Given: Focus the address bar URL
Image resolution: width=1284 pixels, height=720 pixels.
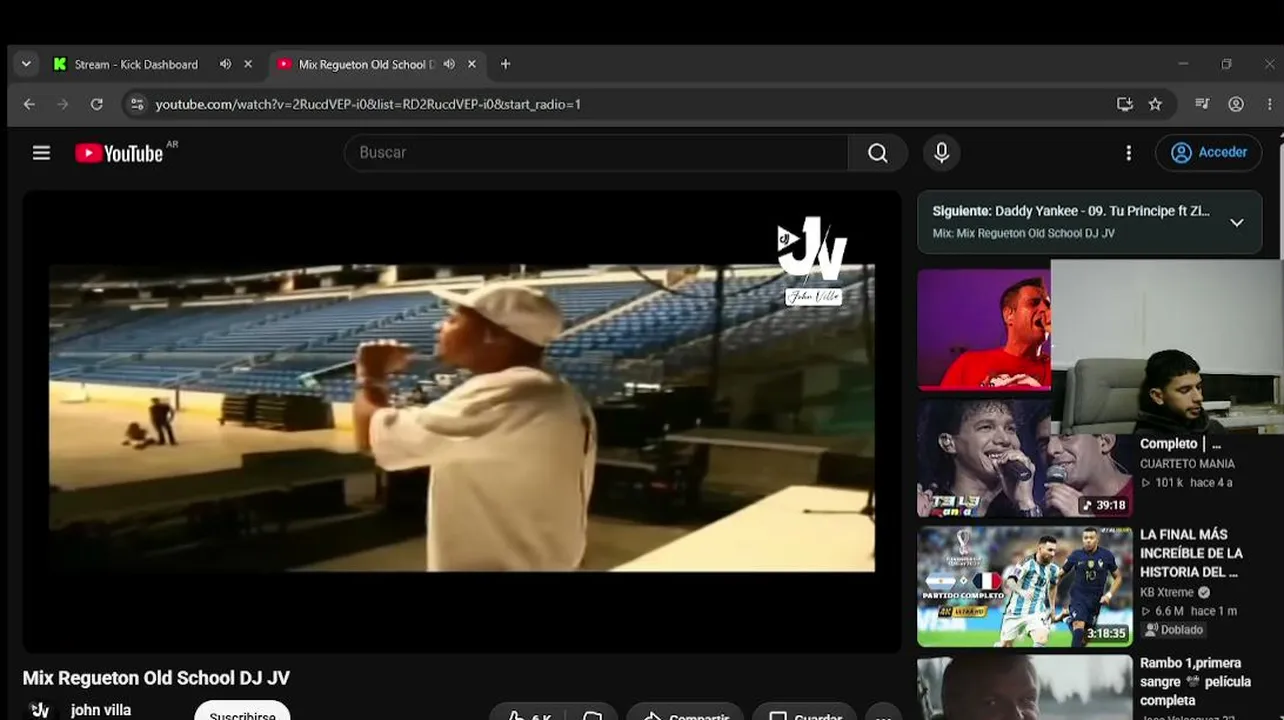Looking at the screenshot, I should tap(368, 104).
